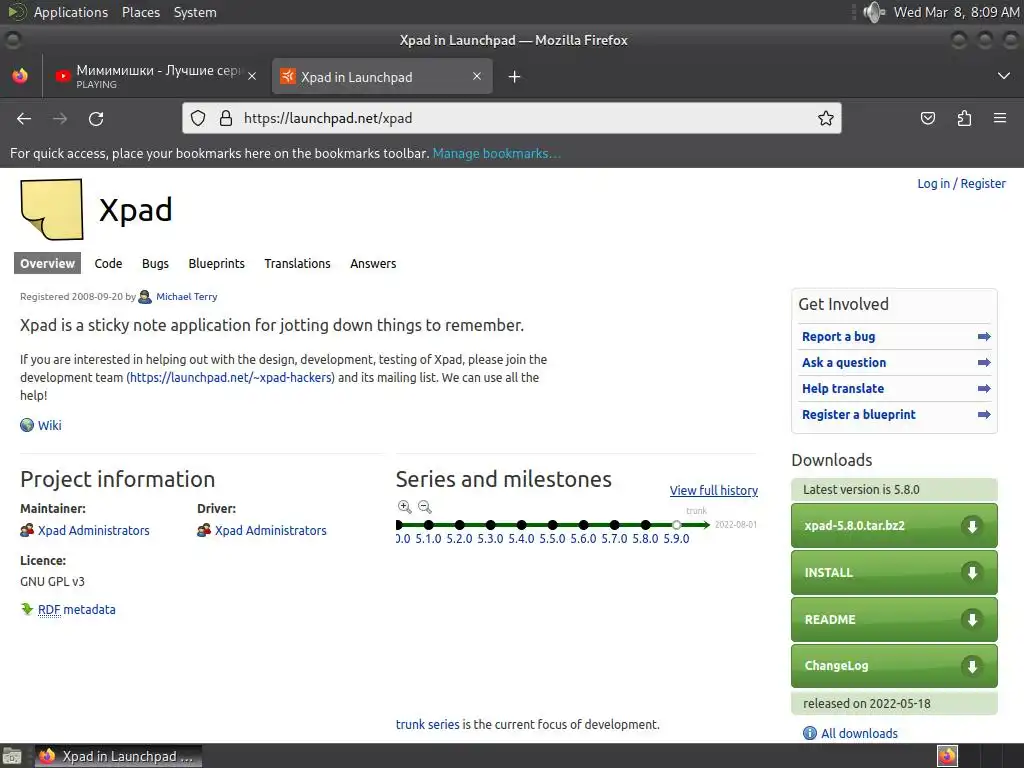Image resolution: width=1024 pixels, height=768 pixels.
Task: Click the 5.5.0 milestone label
Action: (552, 539)
